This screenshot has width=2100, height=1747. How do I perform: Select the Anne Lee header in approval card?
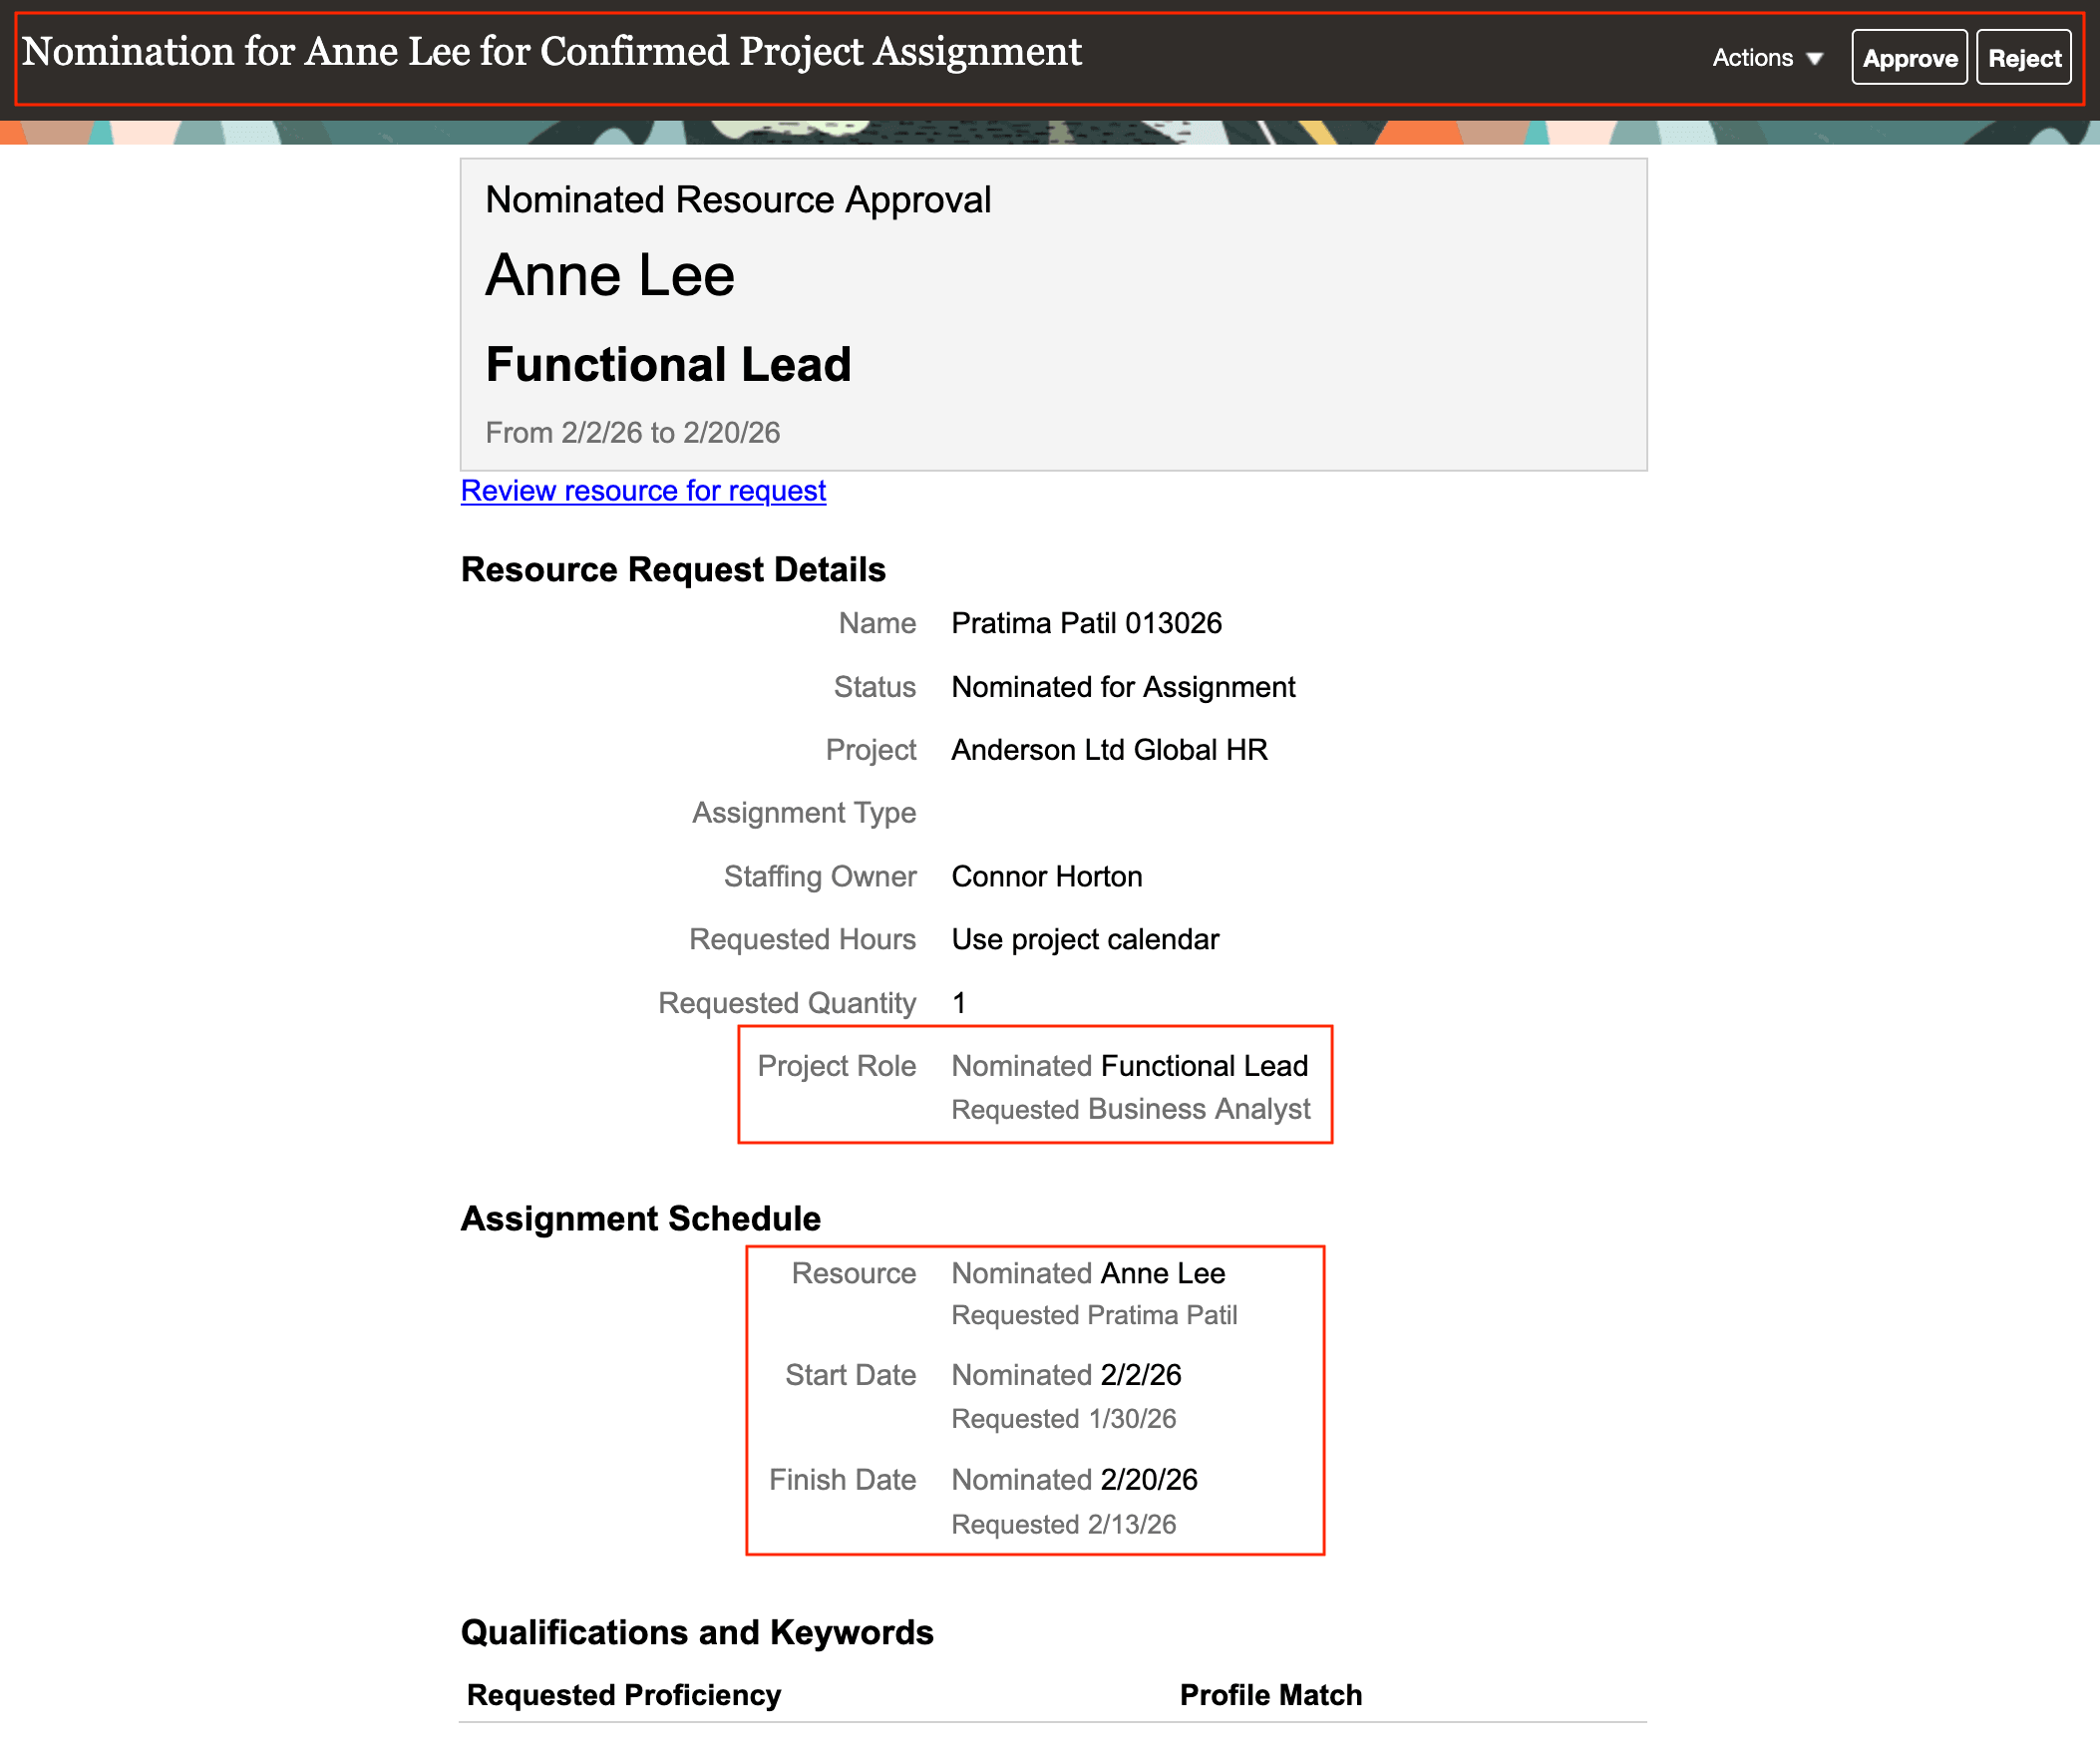pyautogui.click(x=610, y=274)
